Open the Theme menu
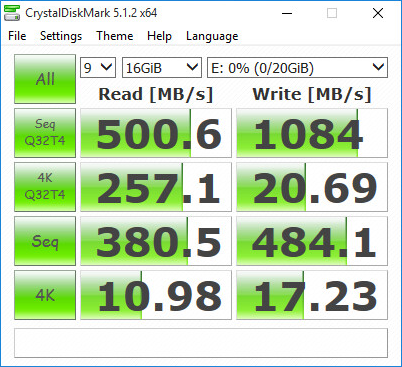This screenshot has width=402, height=367. tap(115, 36)
